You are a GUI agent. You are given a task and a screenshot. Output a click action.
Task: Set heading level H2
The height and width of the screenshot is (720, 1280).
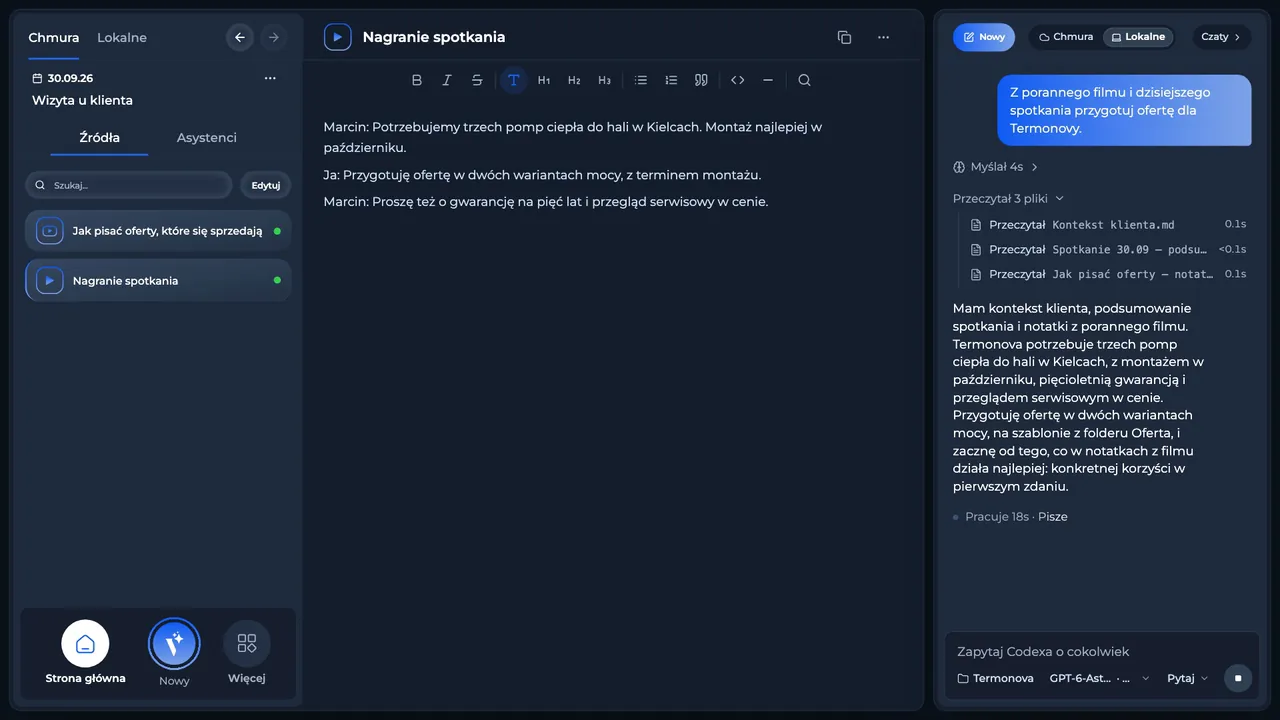(574, 80)
